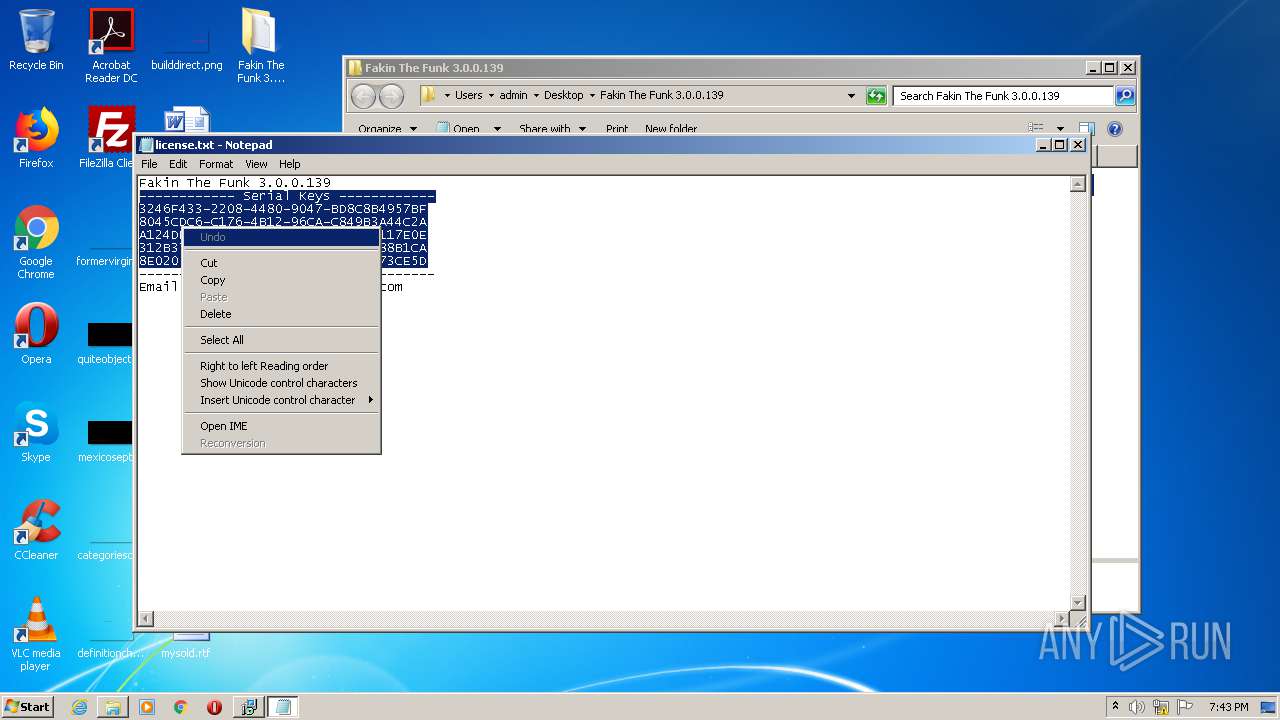
Task: Open Google Chrome desktop shortcut
Action: pos(36,243)
